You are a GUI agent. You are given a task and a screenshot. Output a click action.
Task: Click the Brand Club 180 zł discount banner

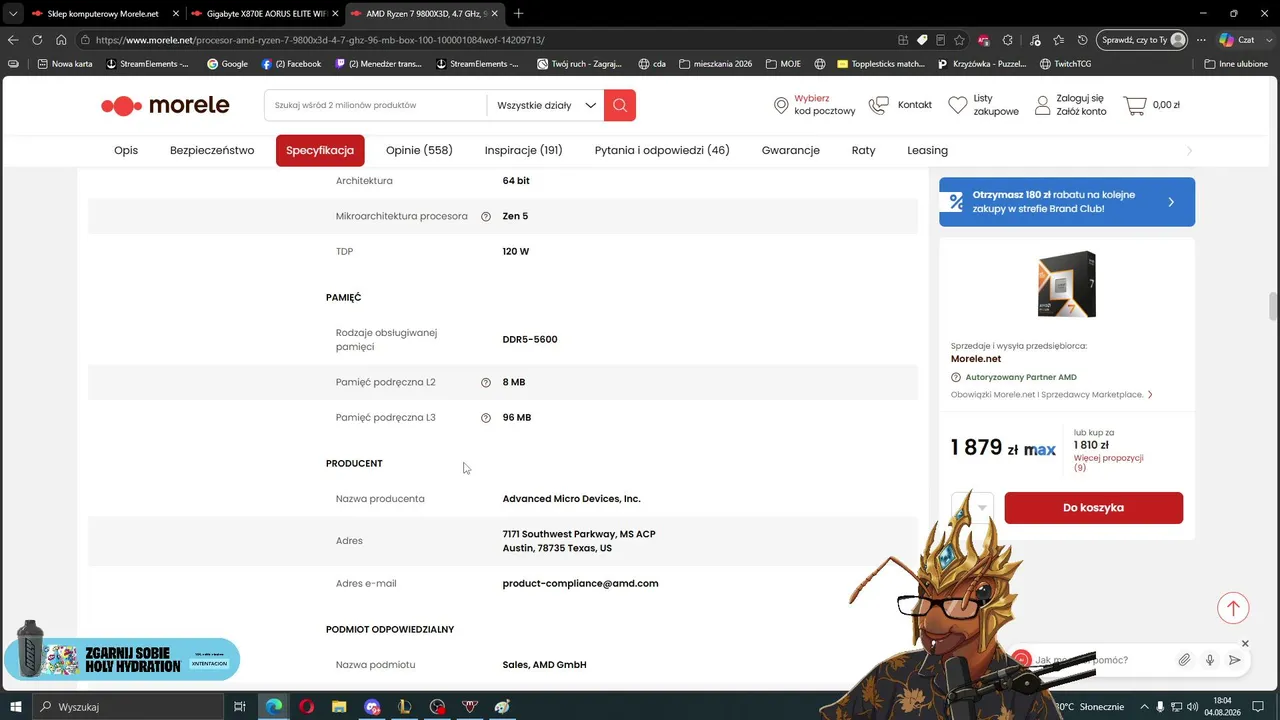[1067, 202]
